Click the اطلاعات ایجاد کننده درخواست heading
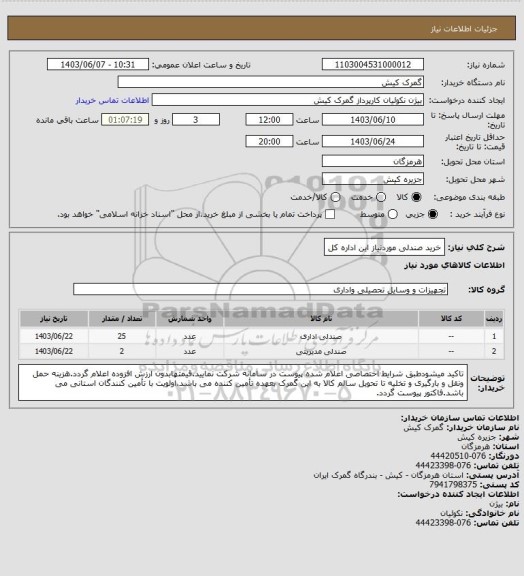 click(458, 494)
